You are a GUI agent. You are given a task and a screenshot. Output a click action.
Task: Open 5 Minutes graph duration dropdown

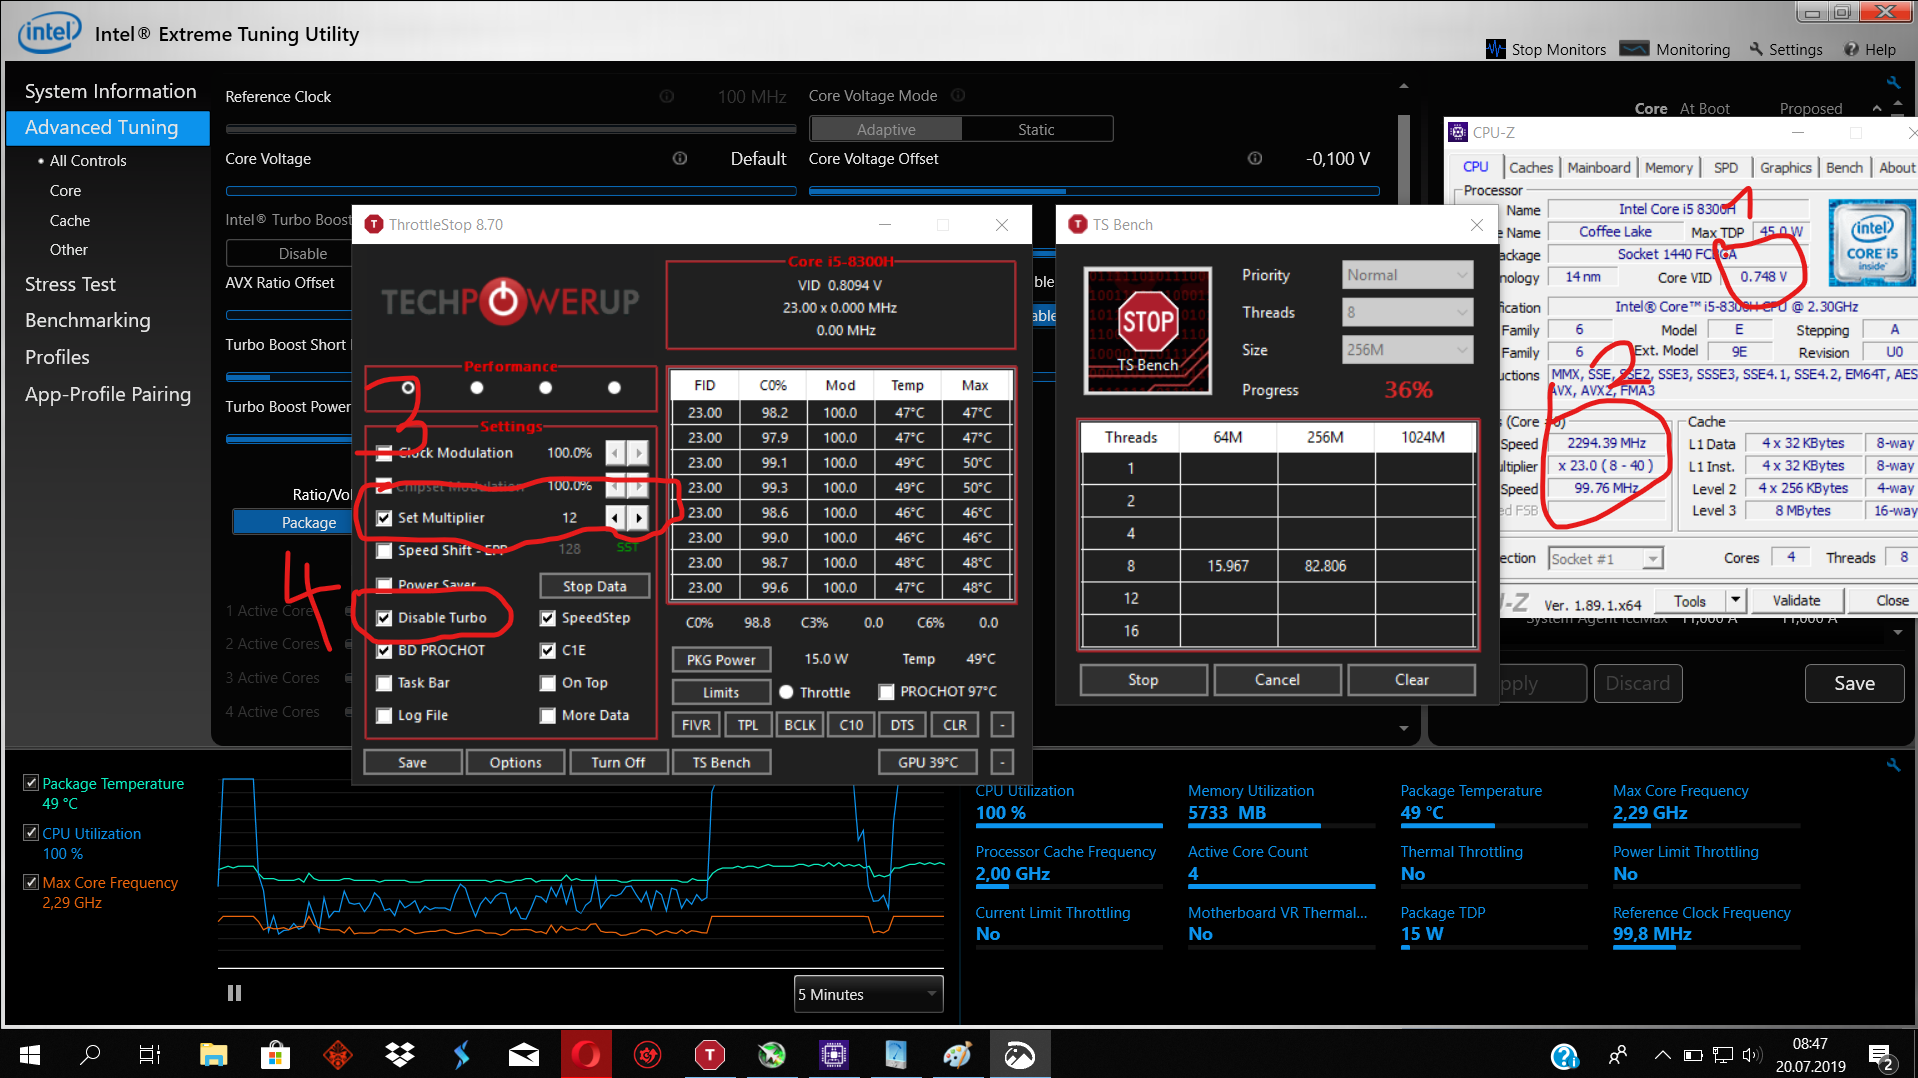[x=869, y=994]
